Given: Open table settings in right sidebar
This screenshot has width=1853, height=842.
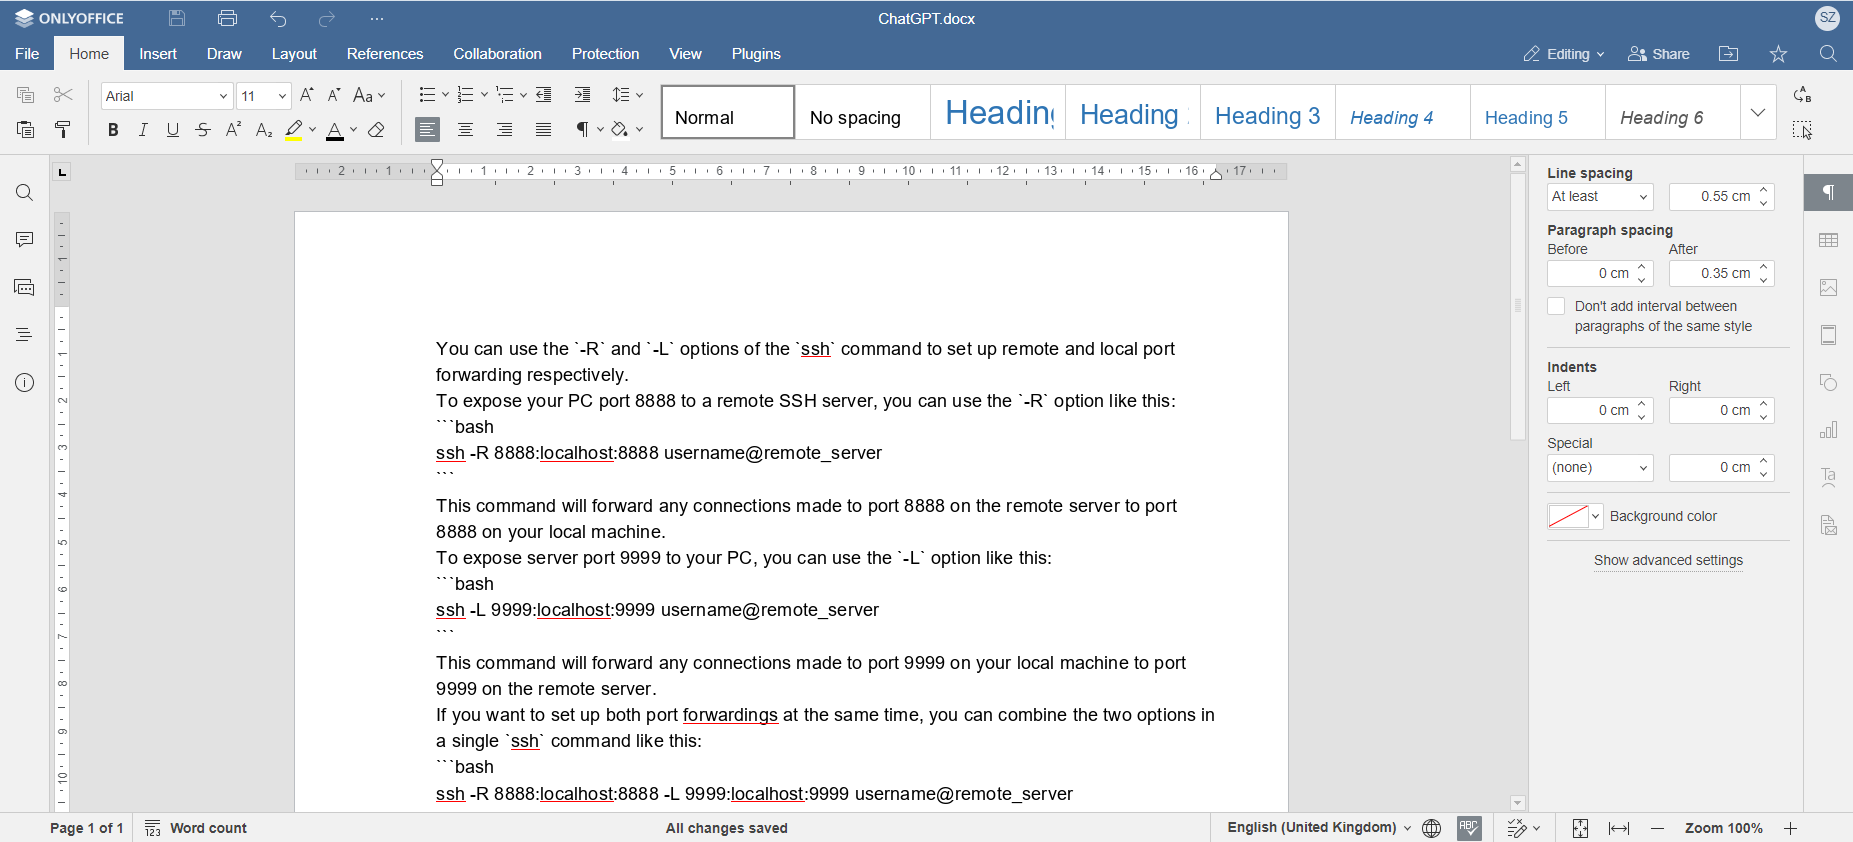Looking at the screenshot, I should click(x=1828, y=240).
